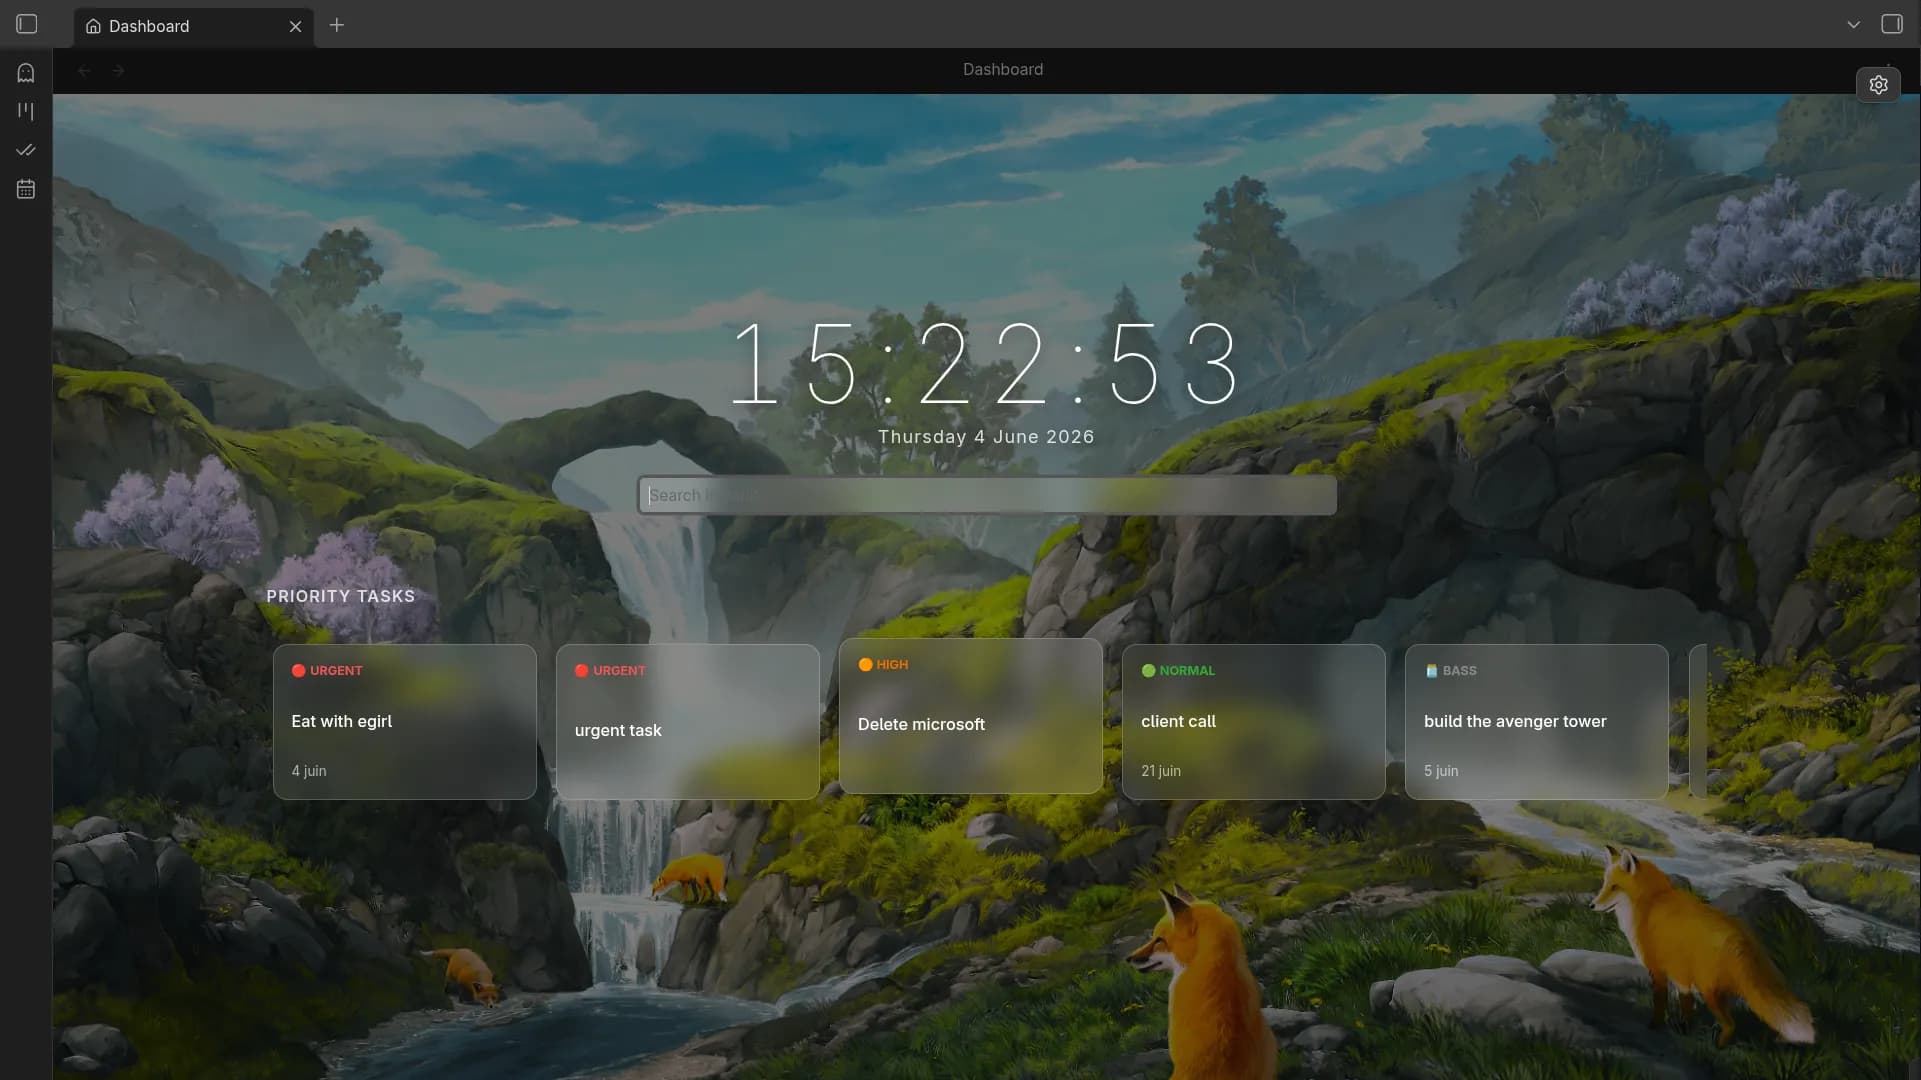The image size is (1921, 1080).
Task: Open the "client call" task card
Action: (x=1254, y=722)
